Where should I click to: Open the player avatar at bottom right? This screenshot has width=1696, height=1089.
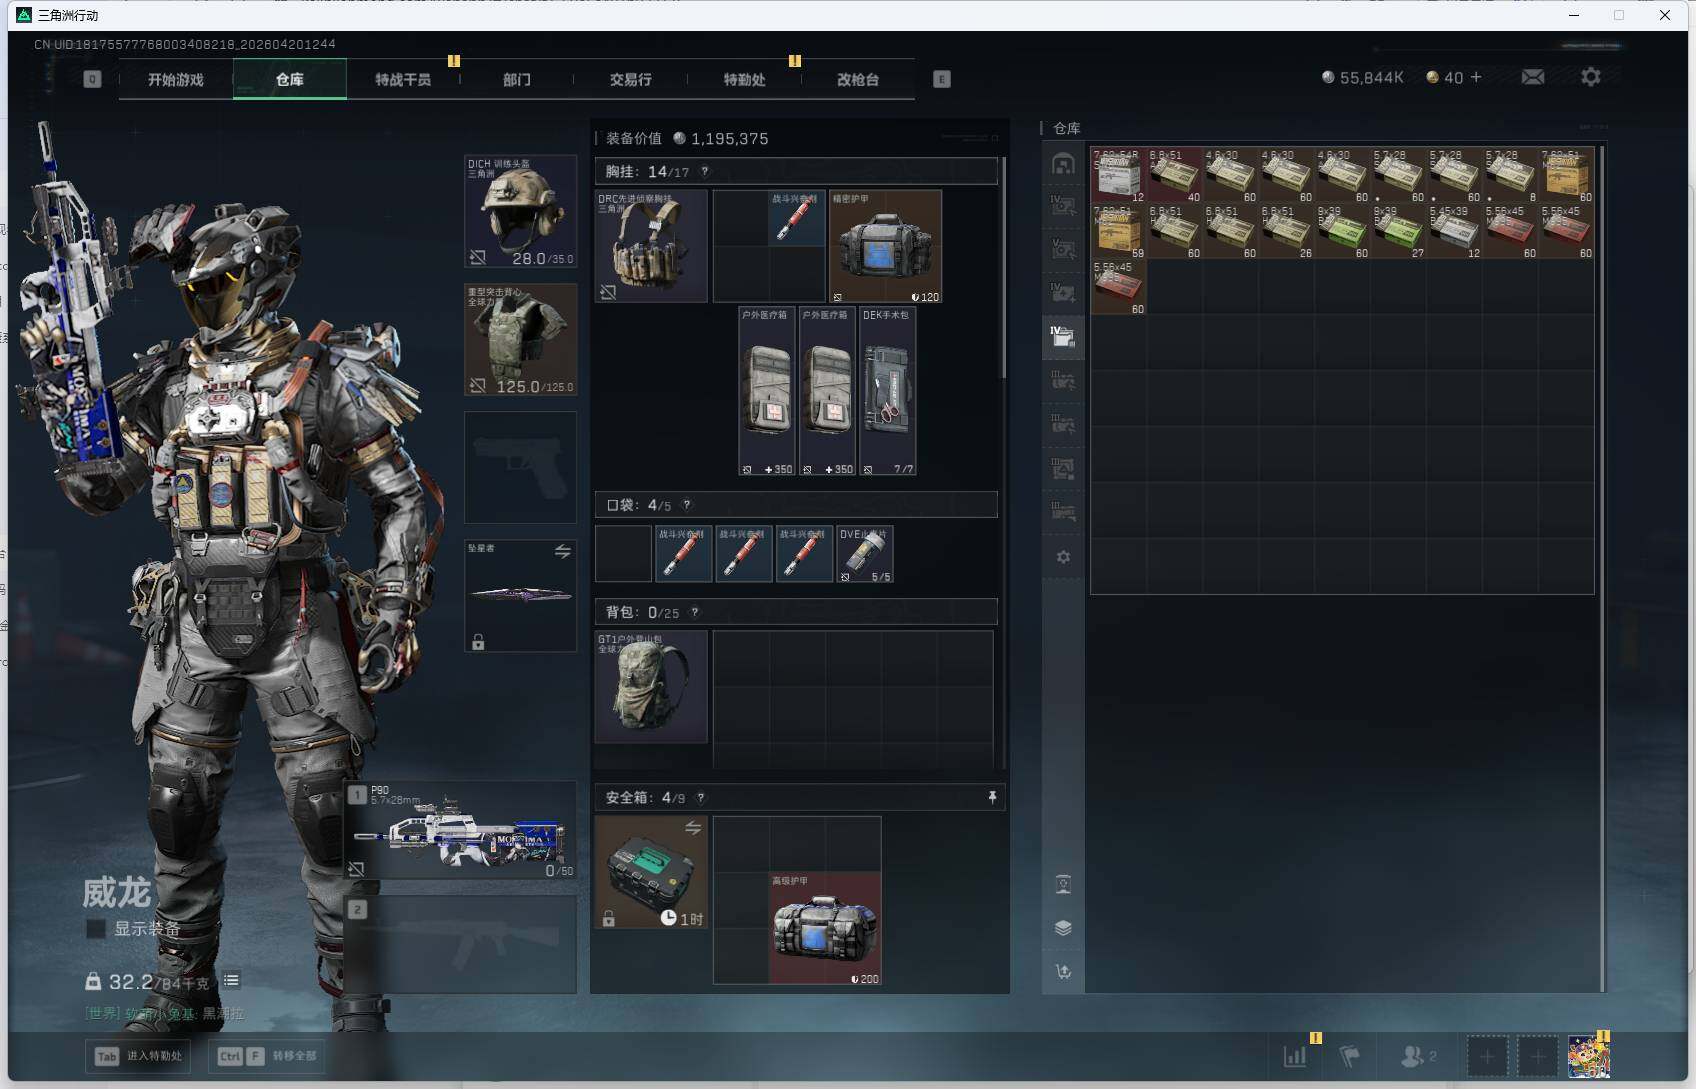(1588, 1056)
